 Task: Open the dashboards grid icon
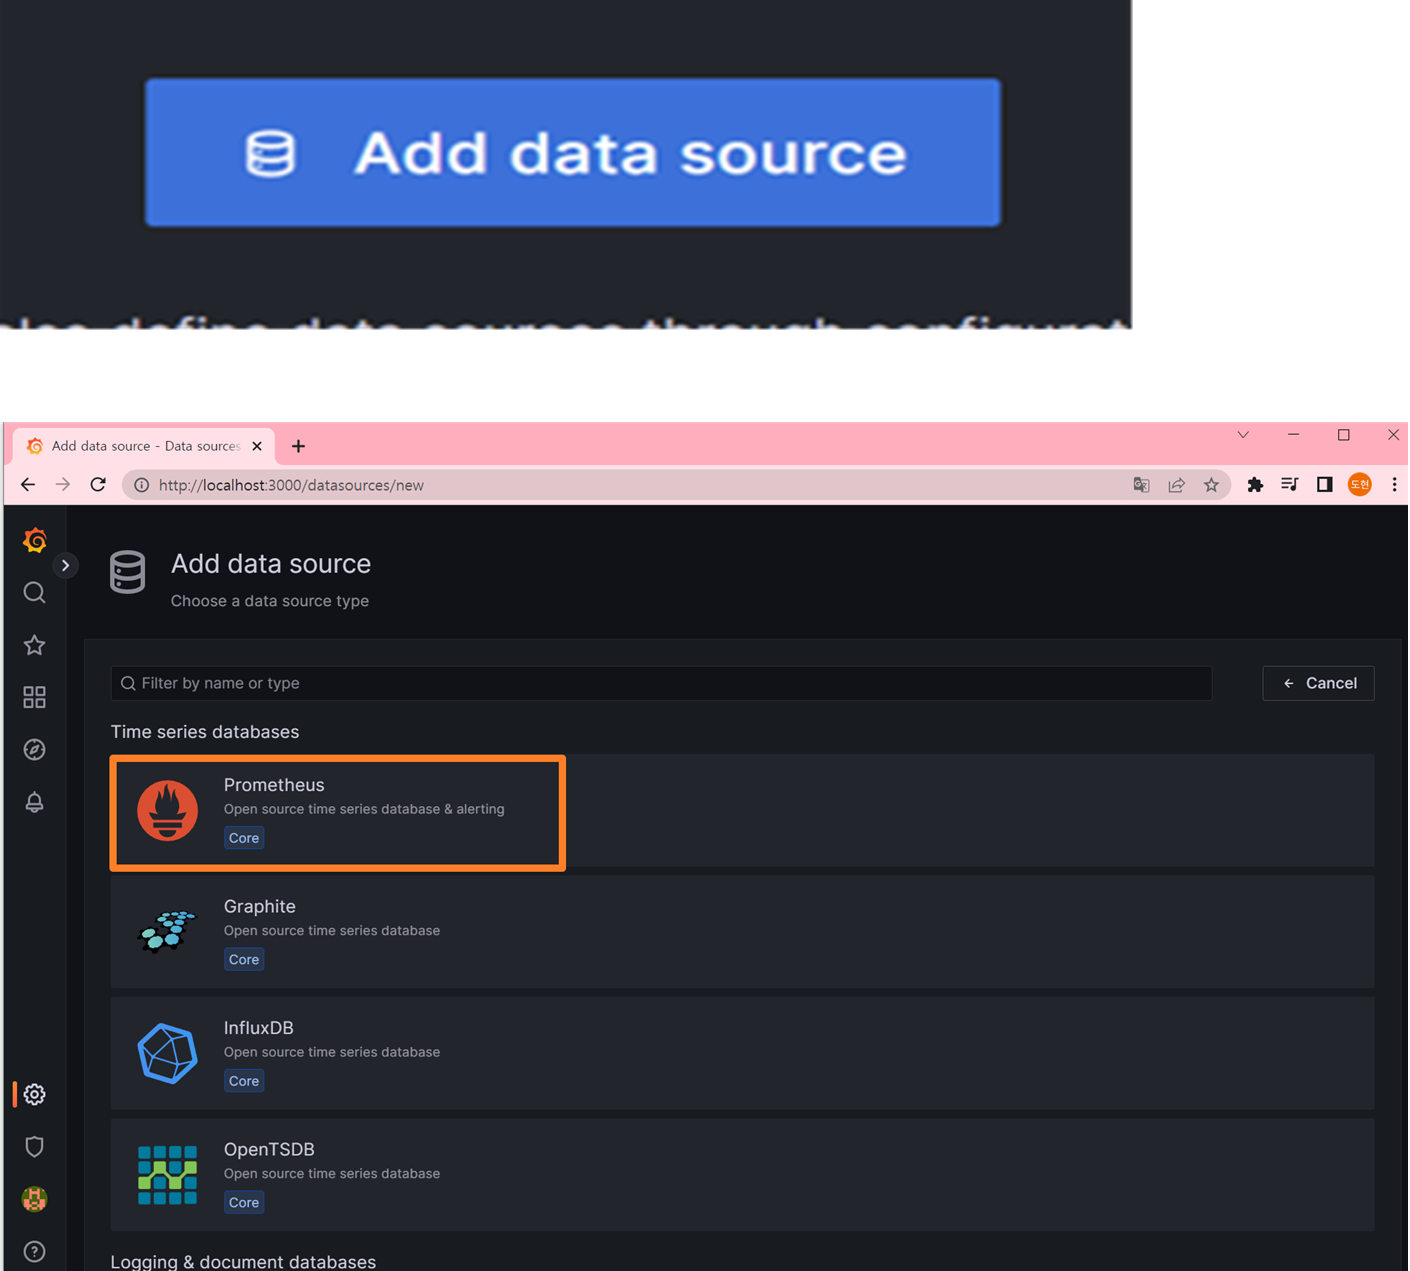point(35,697)
